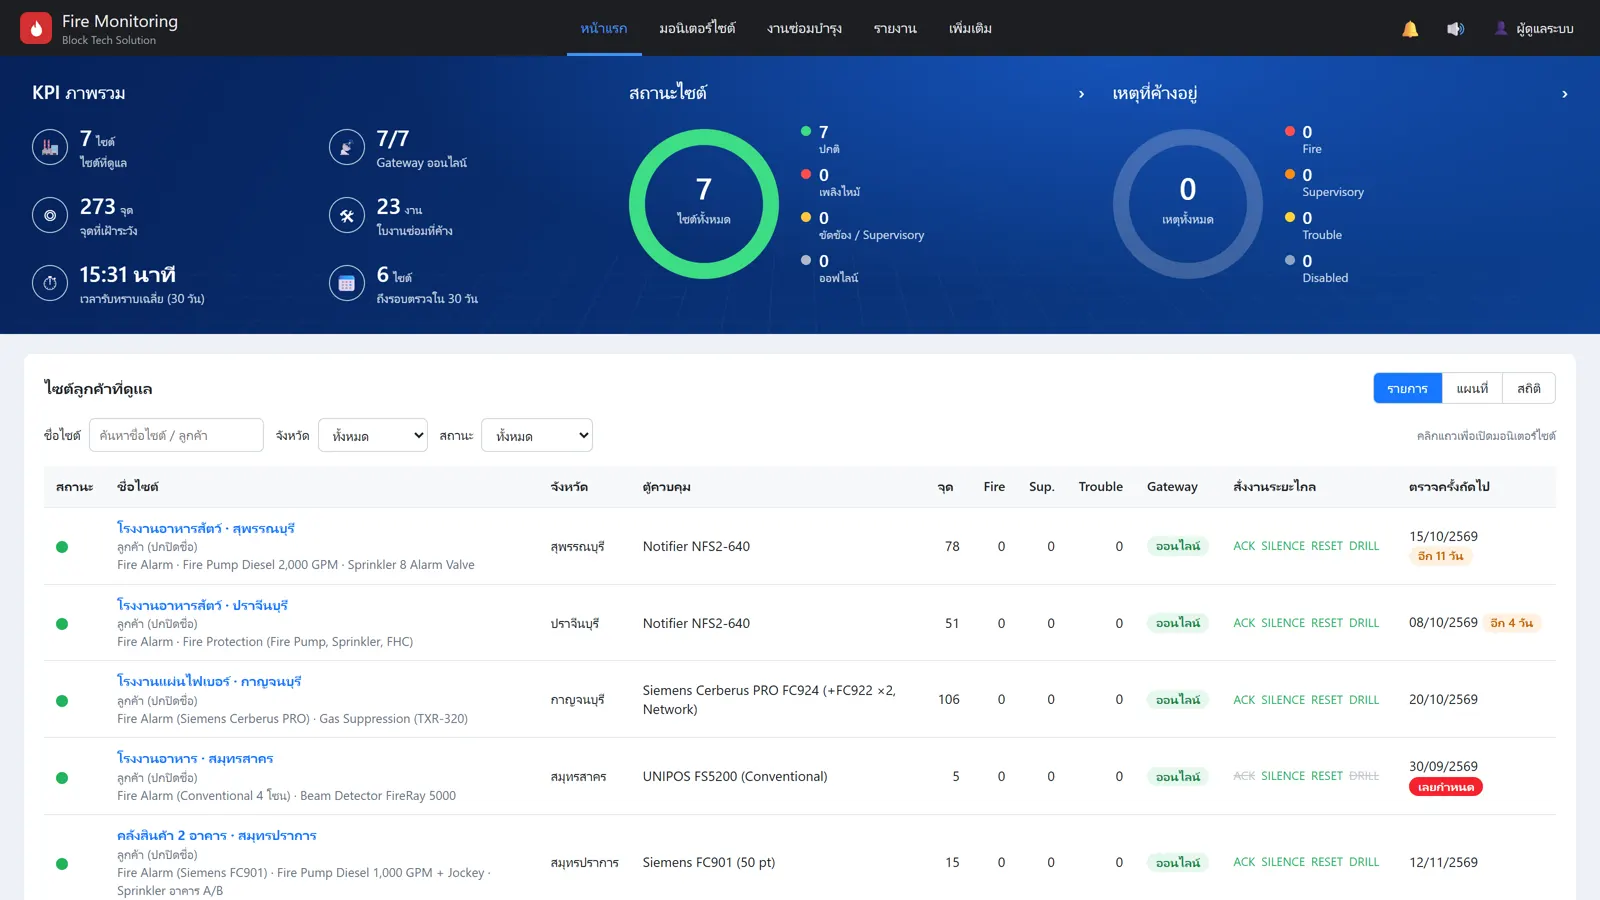Click the satellite icon for Gateway ออนไลน์

point(347,148)
